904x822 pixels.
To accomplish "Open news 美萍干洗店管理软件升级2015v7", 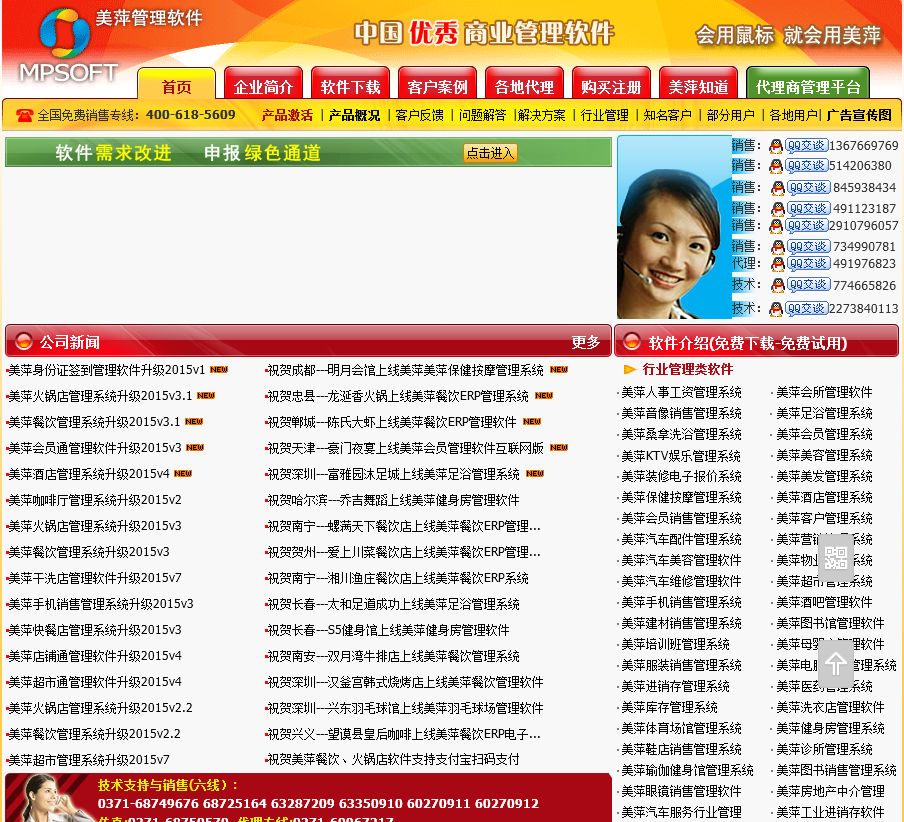I will (95, 578).
